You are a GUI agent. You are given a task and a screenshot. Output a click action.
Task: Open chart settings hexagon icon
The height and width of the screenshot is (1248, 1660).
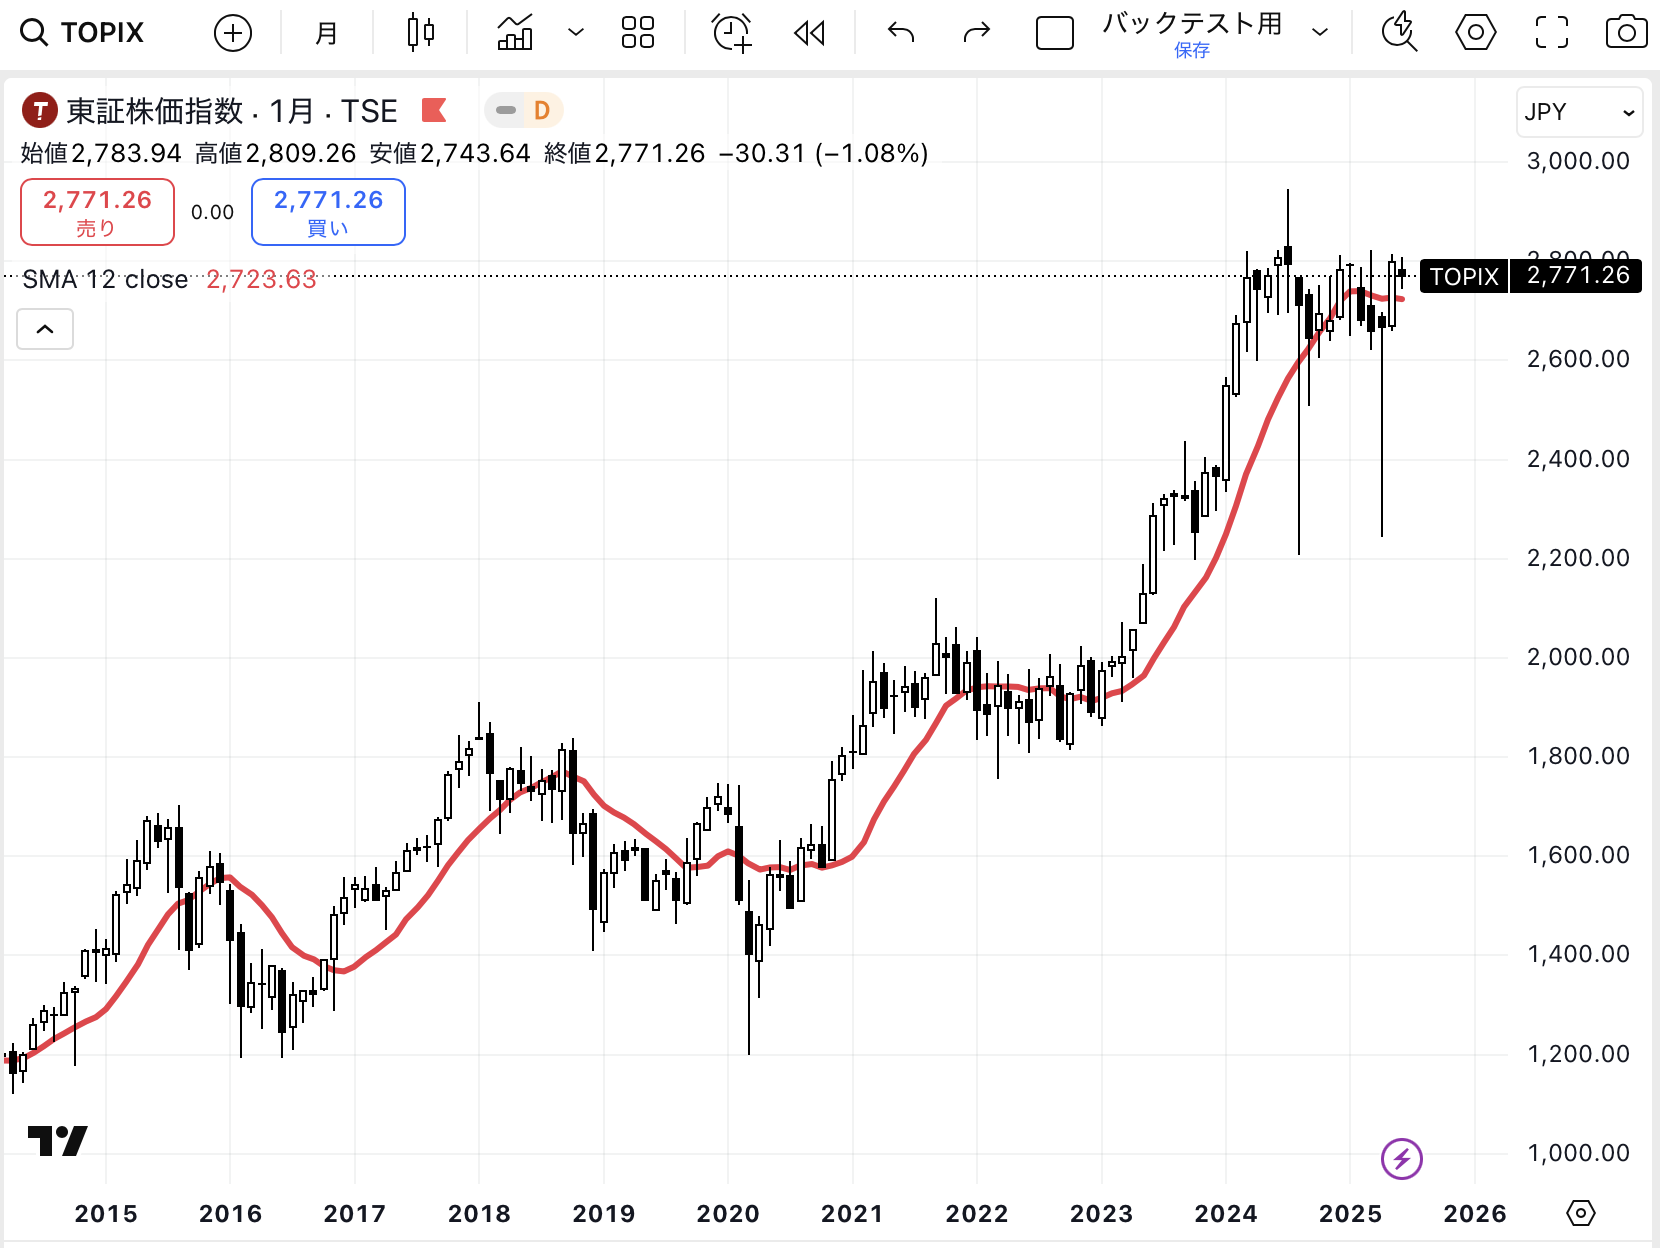[x=1476, y=33]
